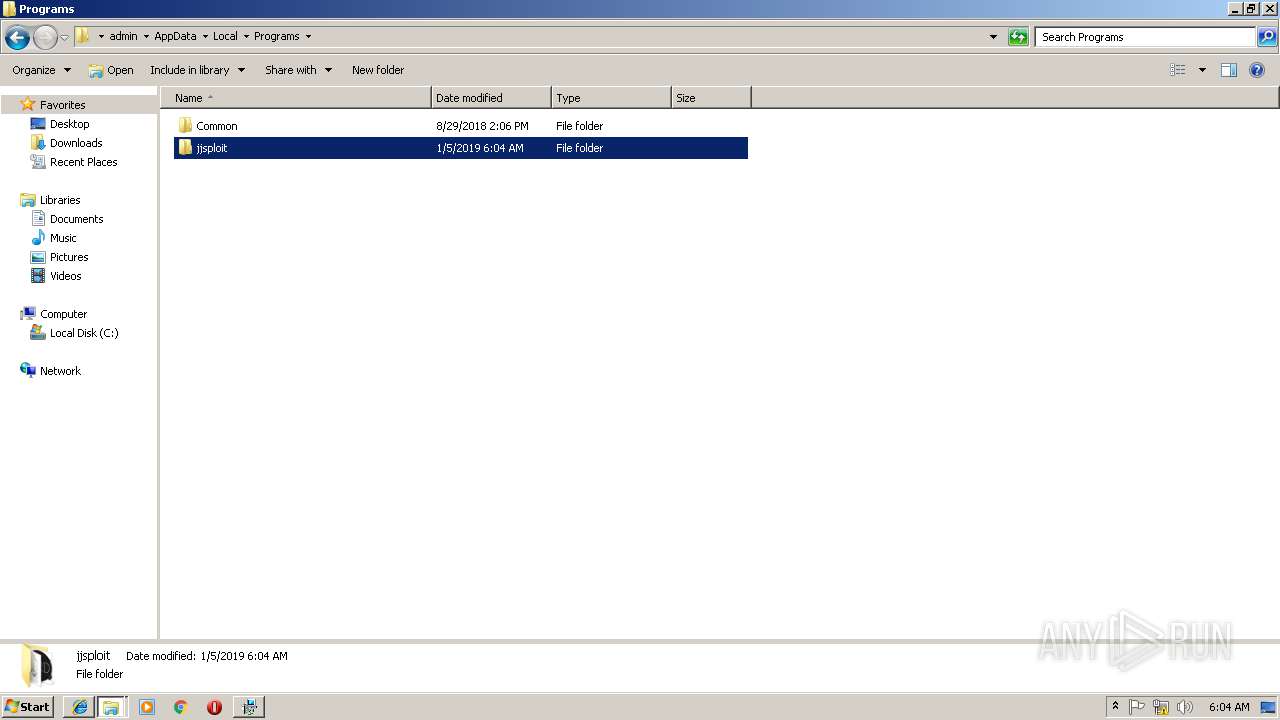Select Libraries in navigation pane
Viewport: 1280px width, 720px height.
60,200
